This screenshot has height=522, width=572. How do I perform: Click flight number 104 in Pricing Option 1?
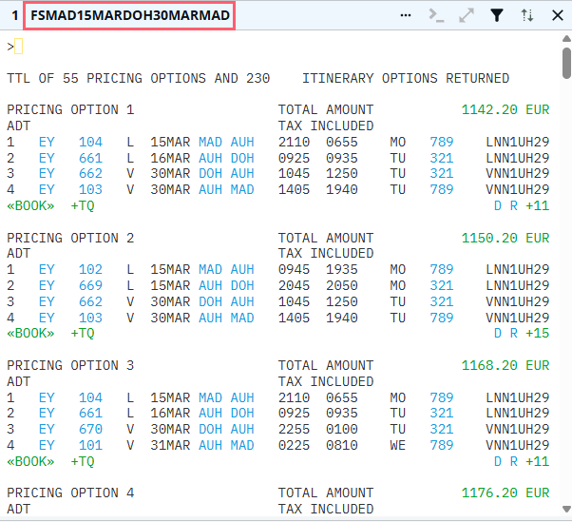point(90,142)
